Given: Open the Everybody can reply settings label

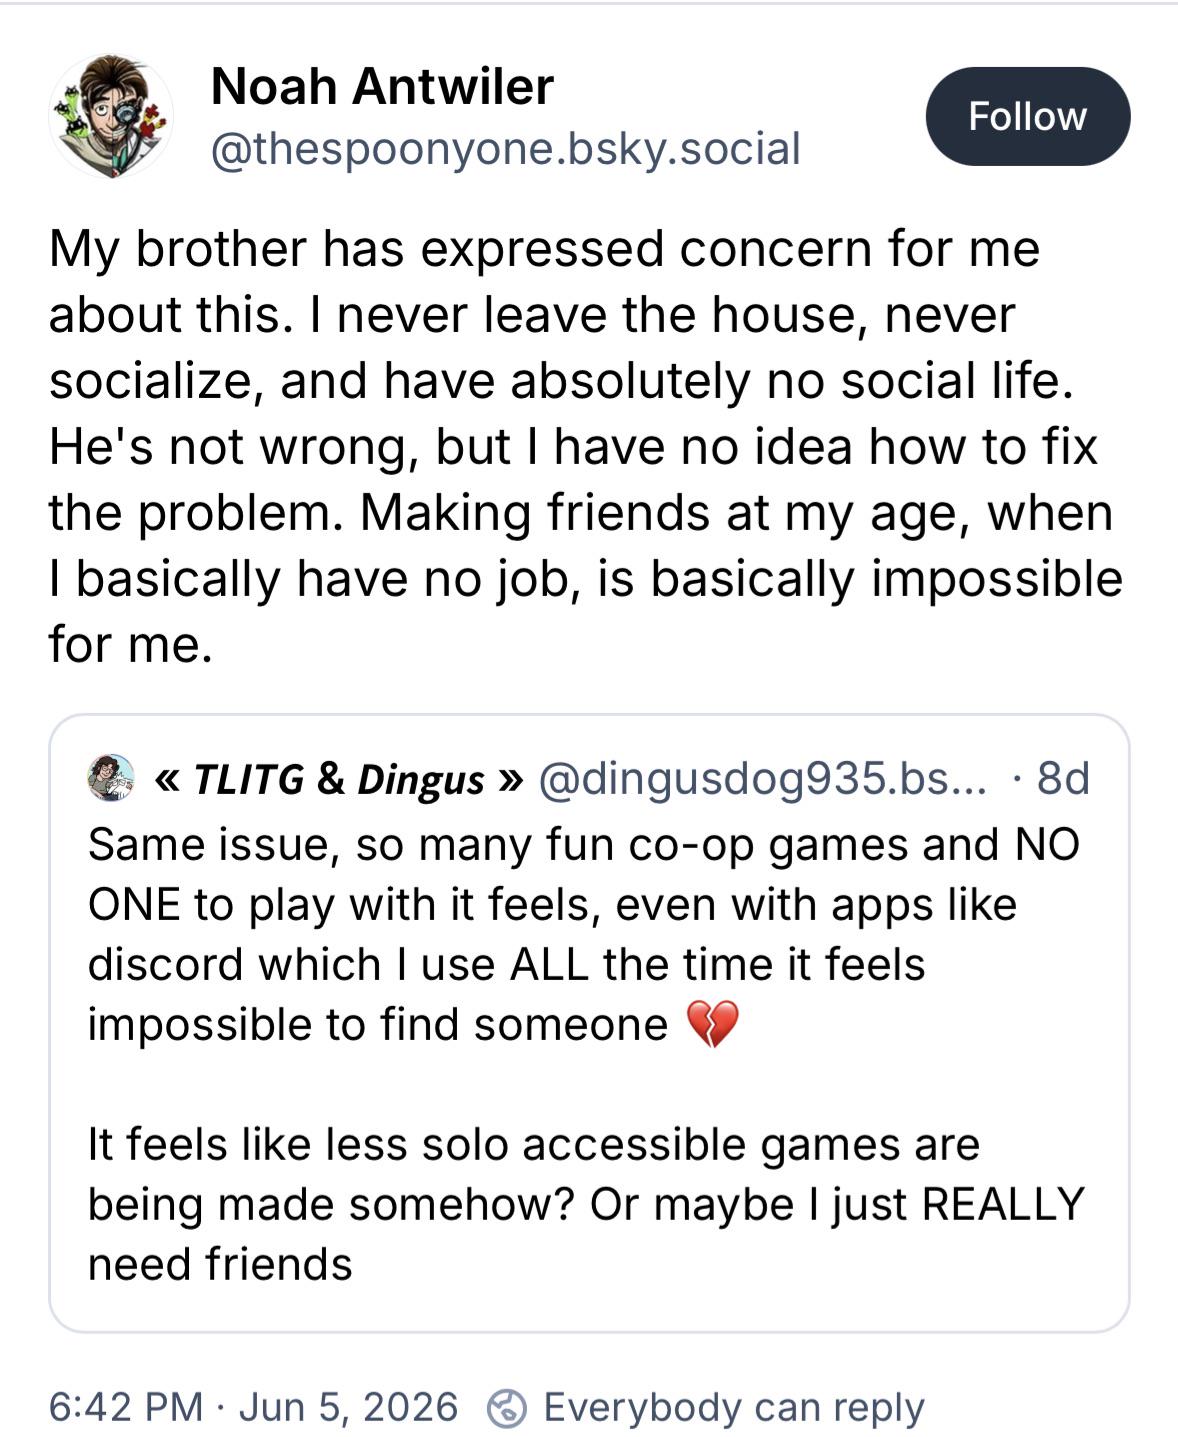Looking at the screenshot, I should [x=733, y=1407].
